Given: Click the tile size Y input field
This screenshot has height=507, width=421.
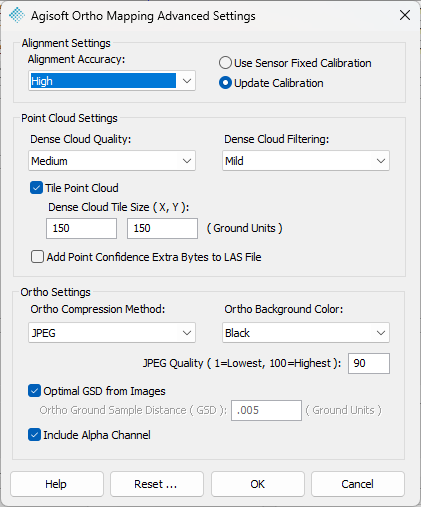Looking at the screenshot, I should coord(162,228).
